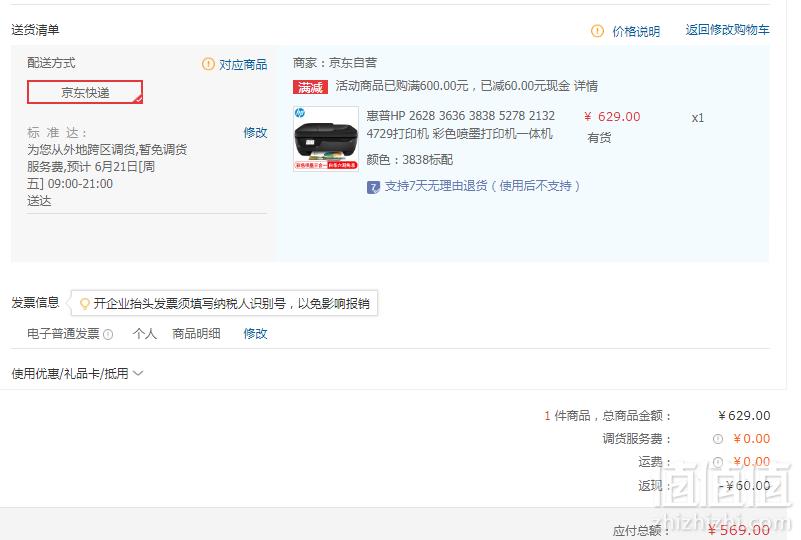Click the price info icon beside 价格说明

(597, 31)
